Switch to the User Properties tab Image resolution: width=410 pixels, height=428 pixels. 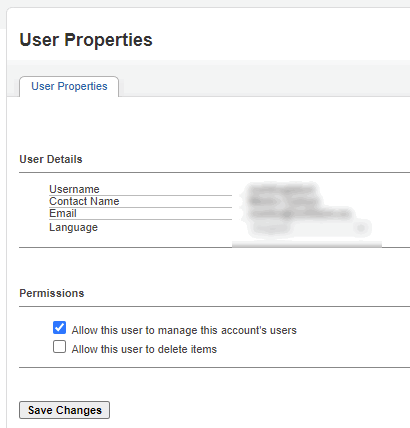point(69,86)
